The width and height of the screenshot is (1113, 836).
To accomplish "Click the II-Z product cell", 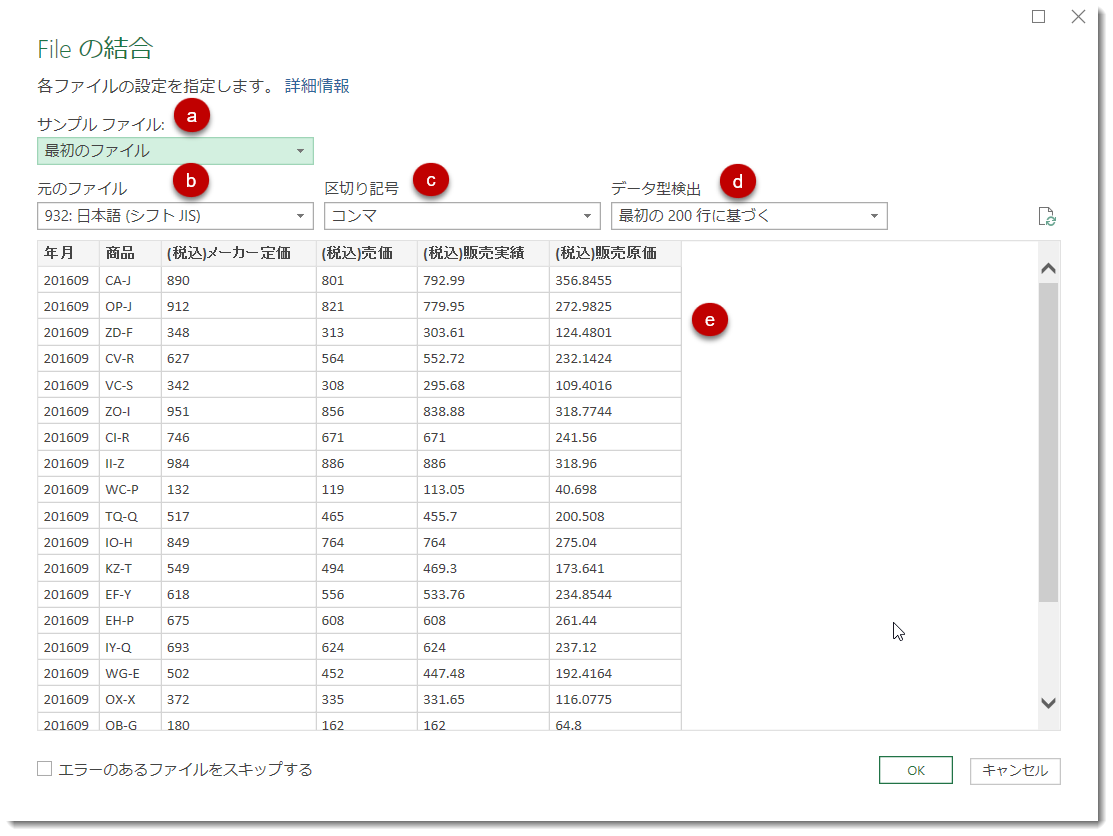I will click(130, 463).
